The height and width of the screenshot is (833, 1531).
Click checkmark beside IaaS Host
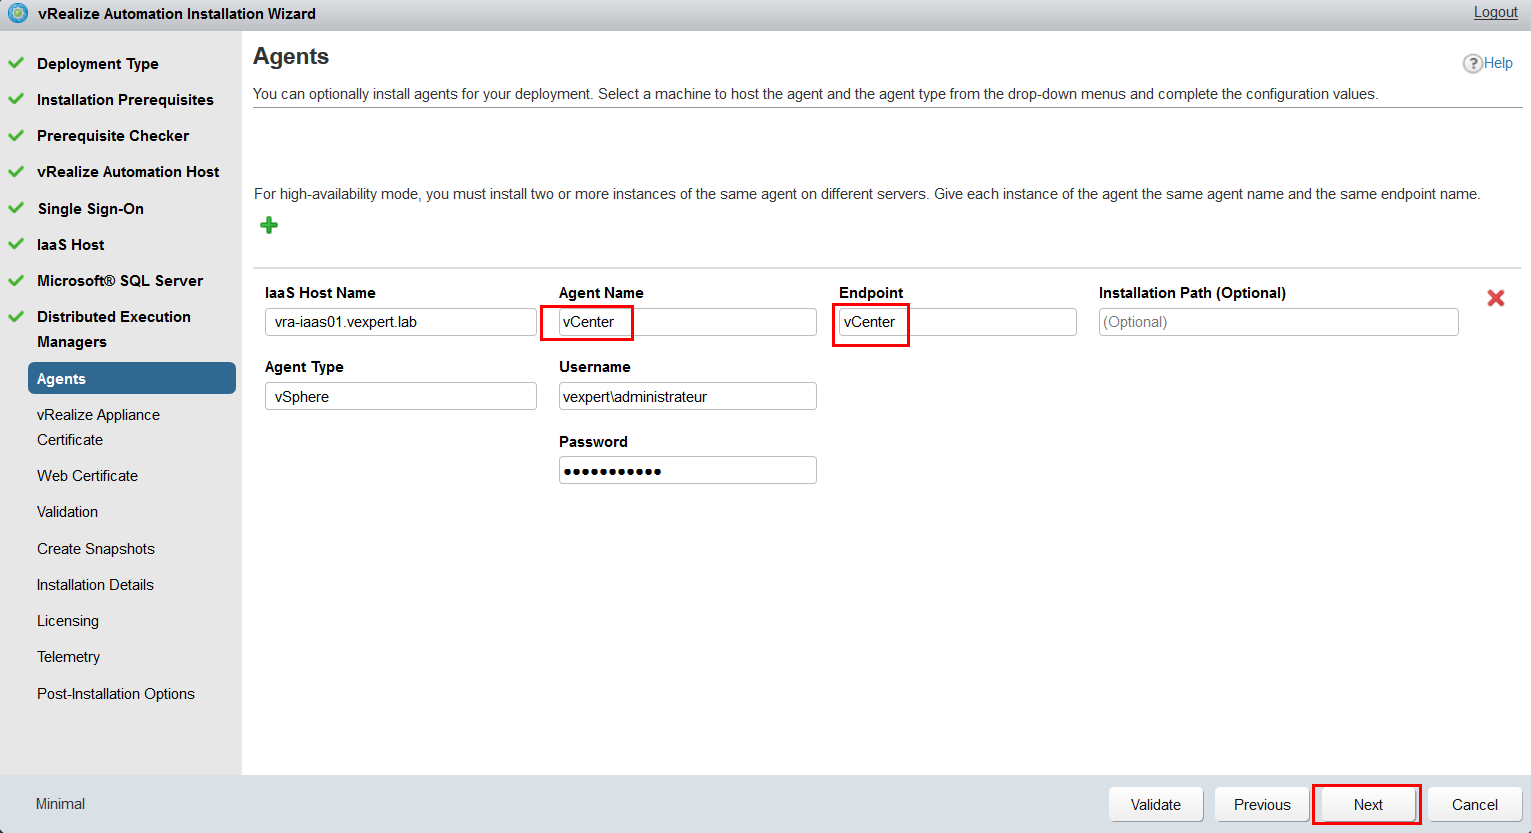[16, 244]
